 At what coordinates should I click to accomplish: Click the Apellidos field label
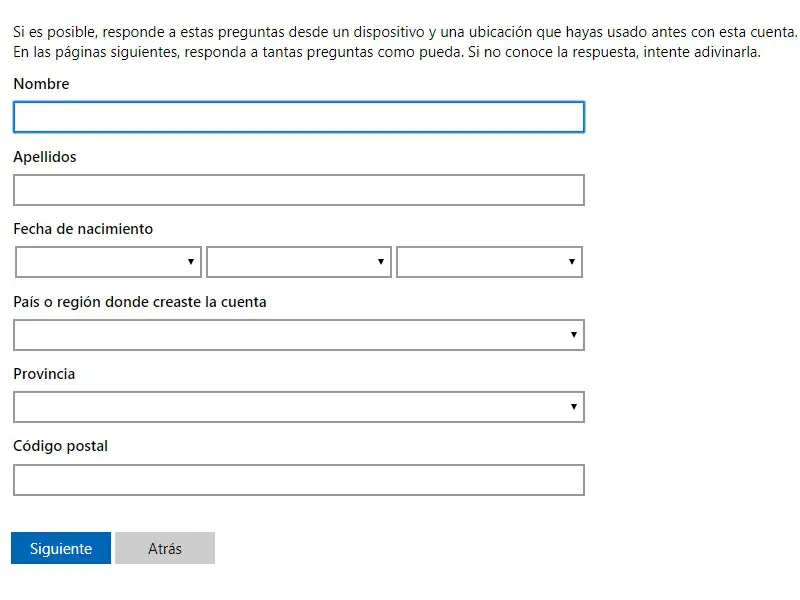click(x=45, y=157)
